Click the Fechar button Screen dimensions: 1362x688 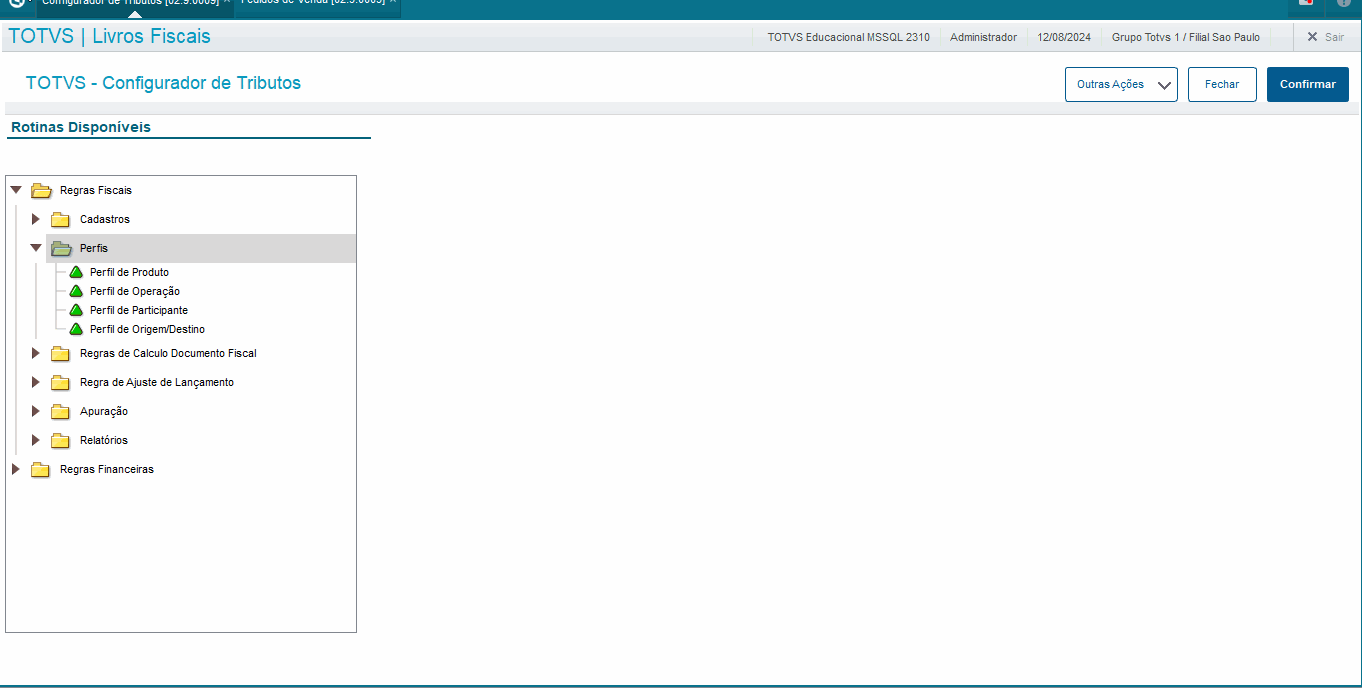pyautogui.click(x=1222, y=85)
